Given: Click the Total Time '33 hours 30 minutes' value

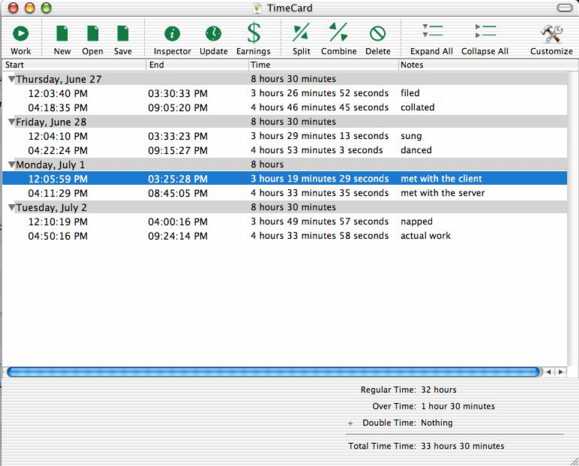Looking at the screenshot, I should [x=462, y=446].
